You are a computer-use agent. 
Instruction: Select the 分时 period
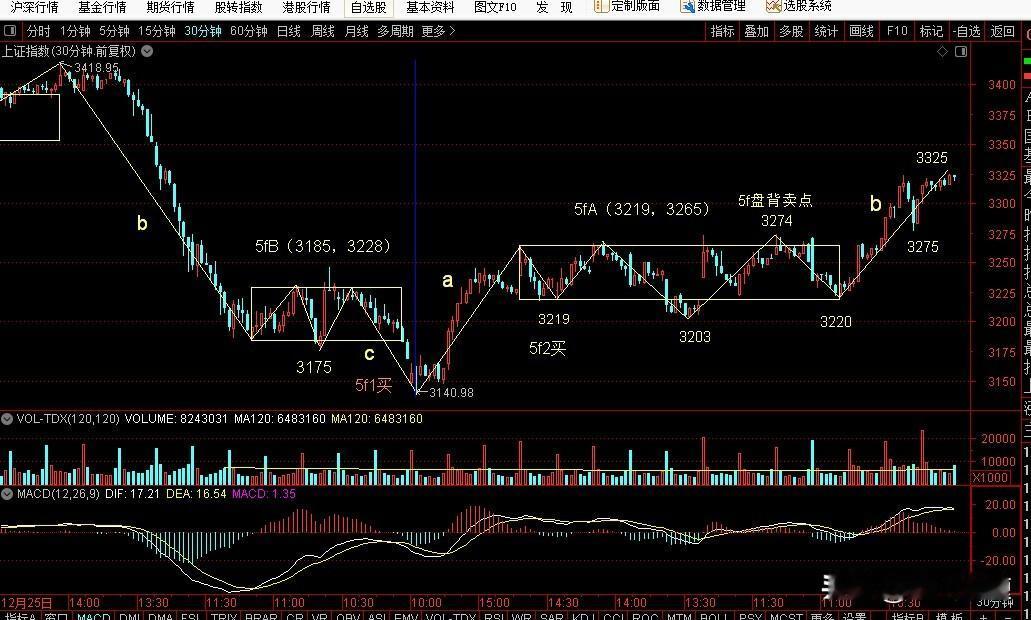pos(38,31)
